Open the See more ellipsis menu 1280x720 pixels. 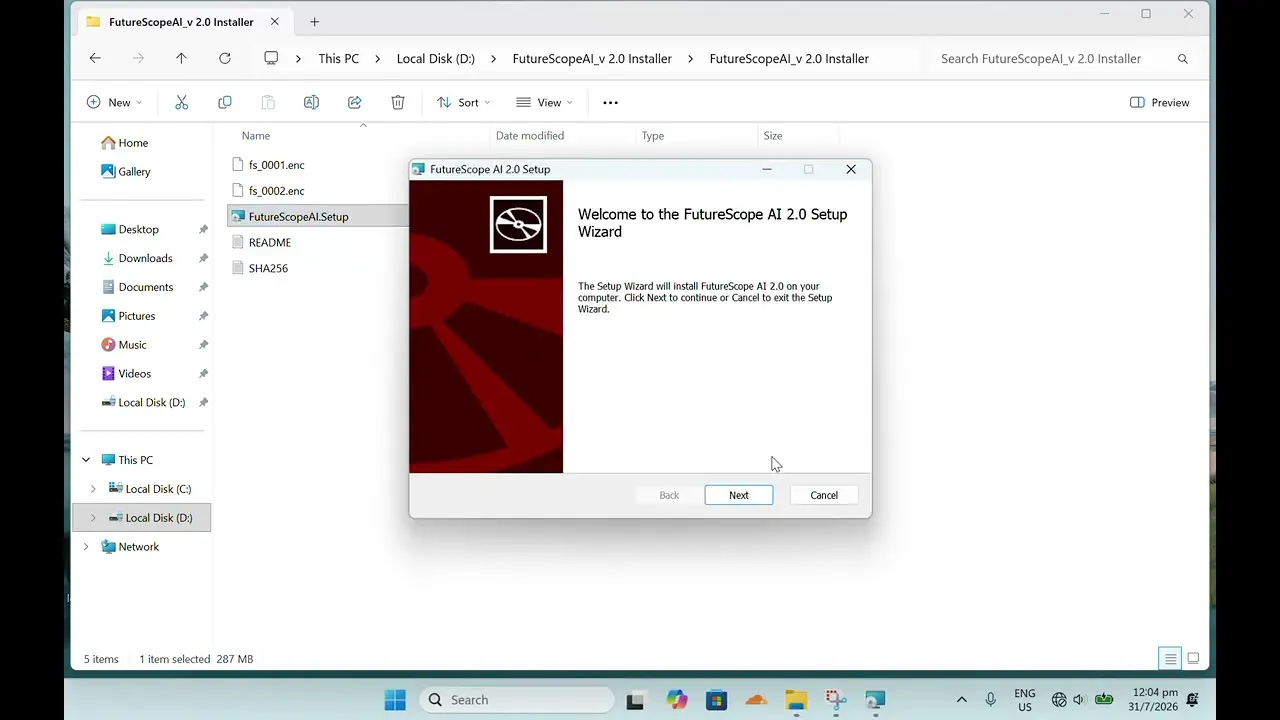click(610, 102)
